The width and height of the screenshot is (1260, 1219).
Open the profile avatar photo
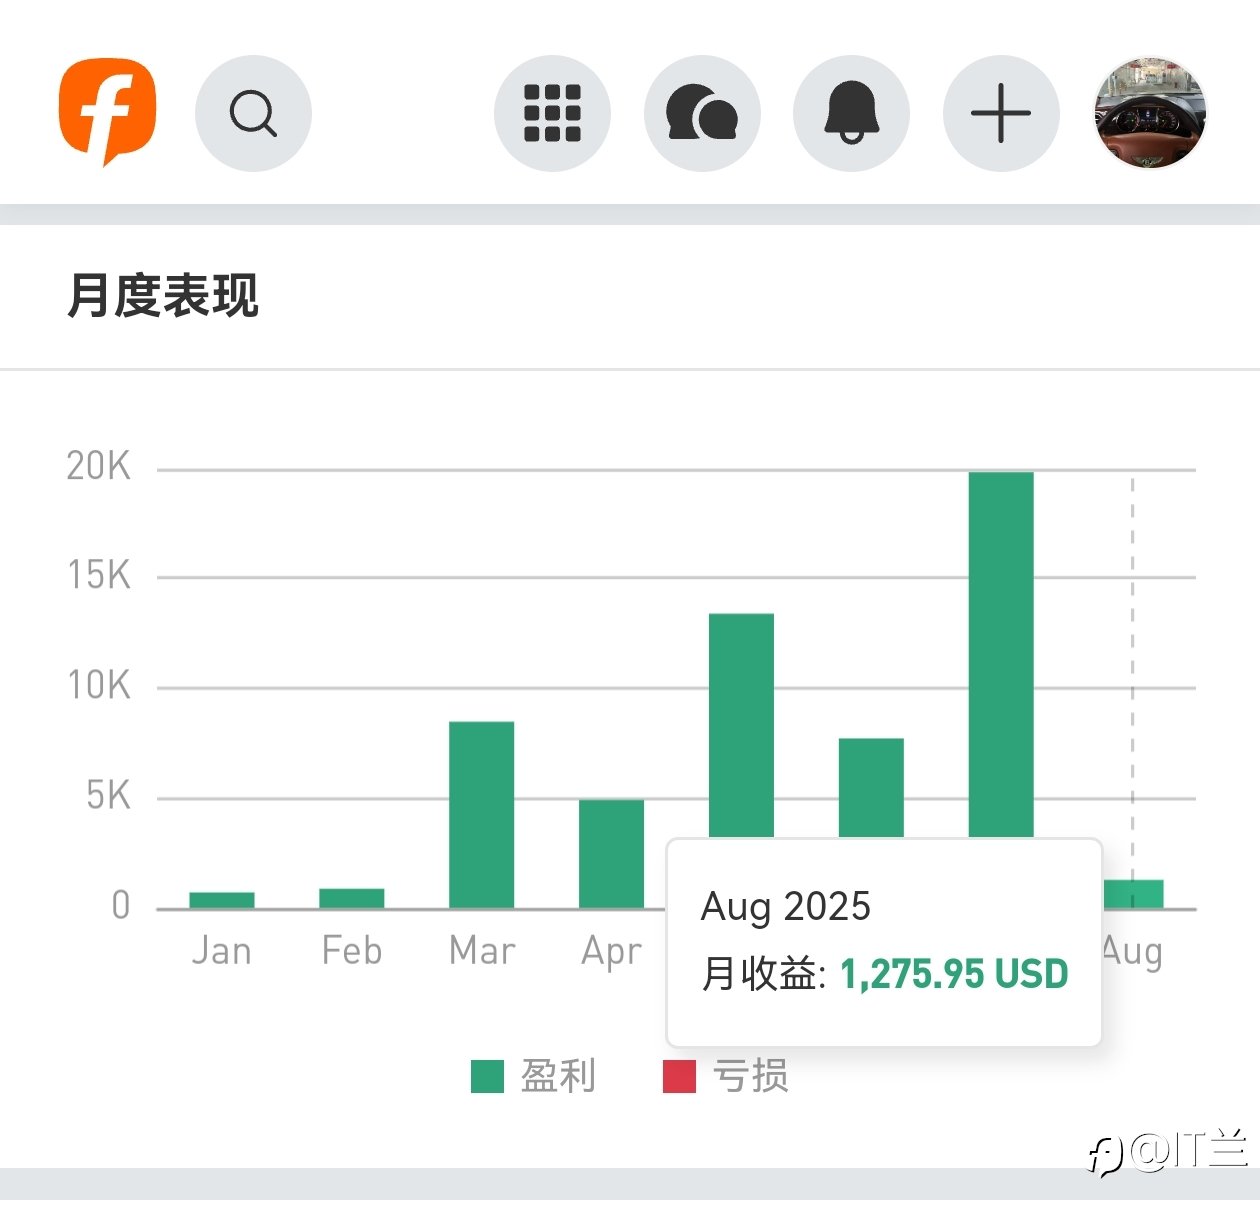1151,113
